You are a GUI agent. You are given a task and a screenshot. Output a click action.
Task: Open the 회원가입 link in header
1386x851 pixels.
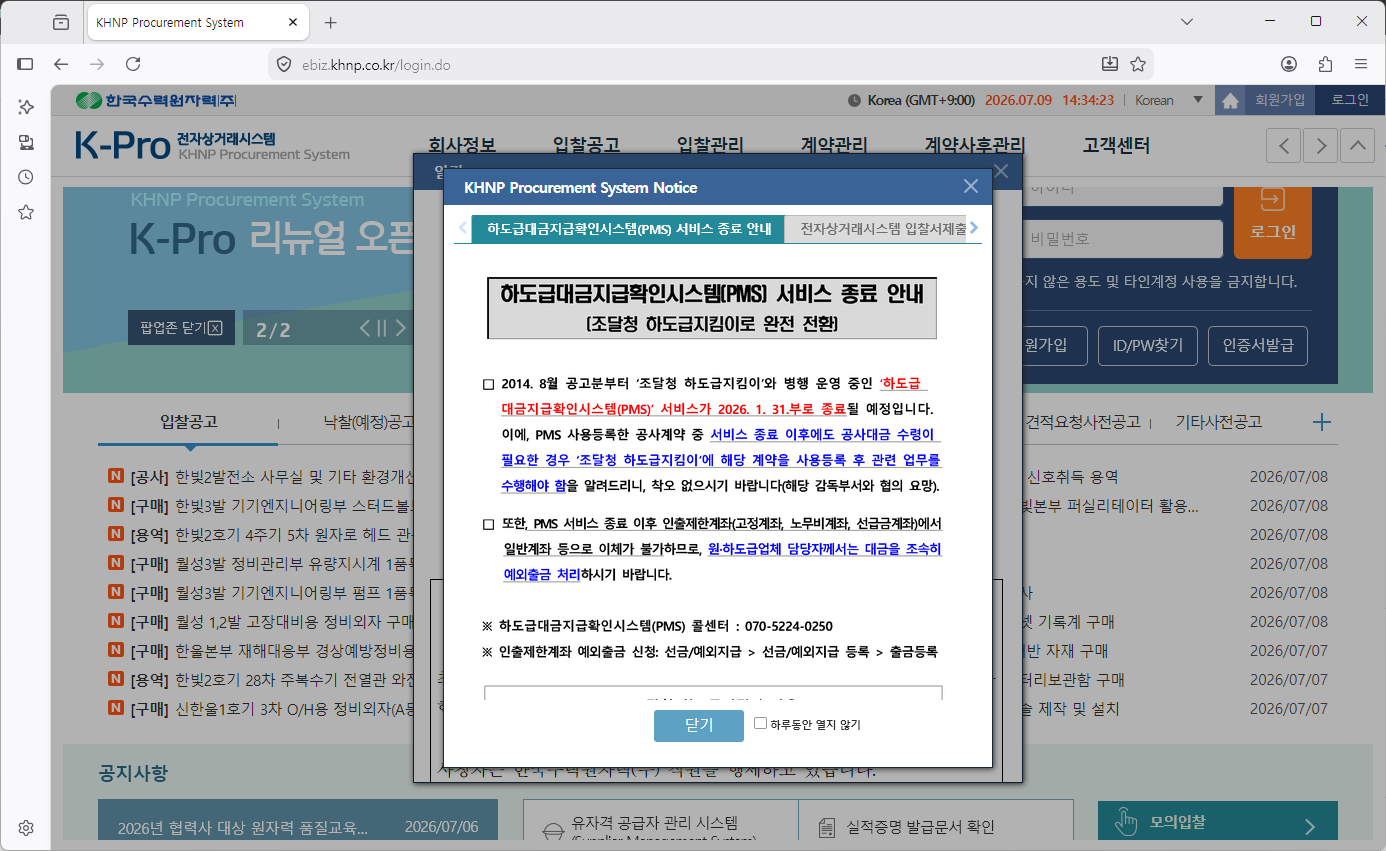1280,100
